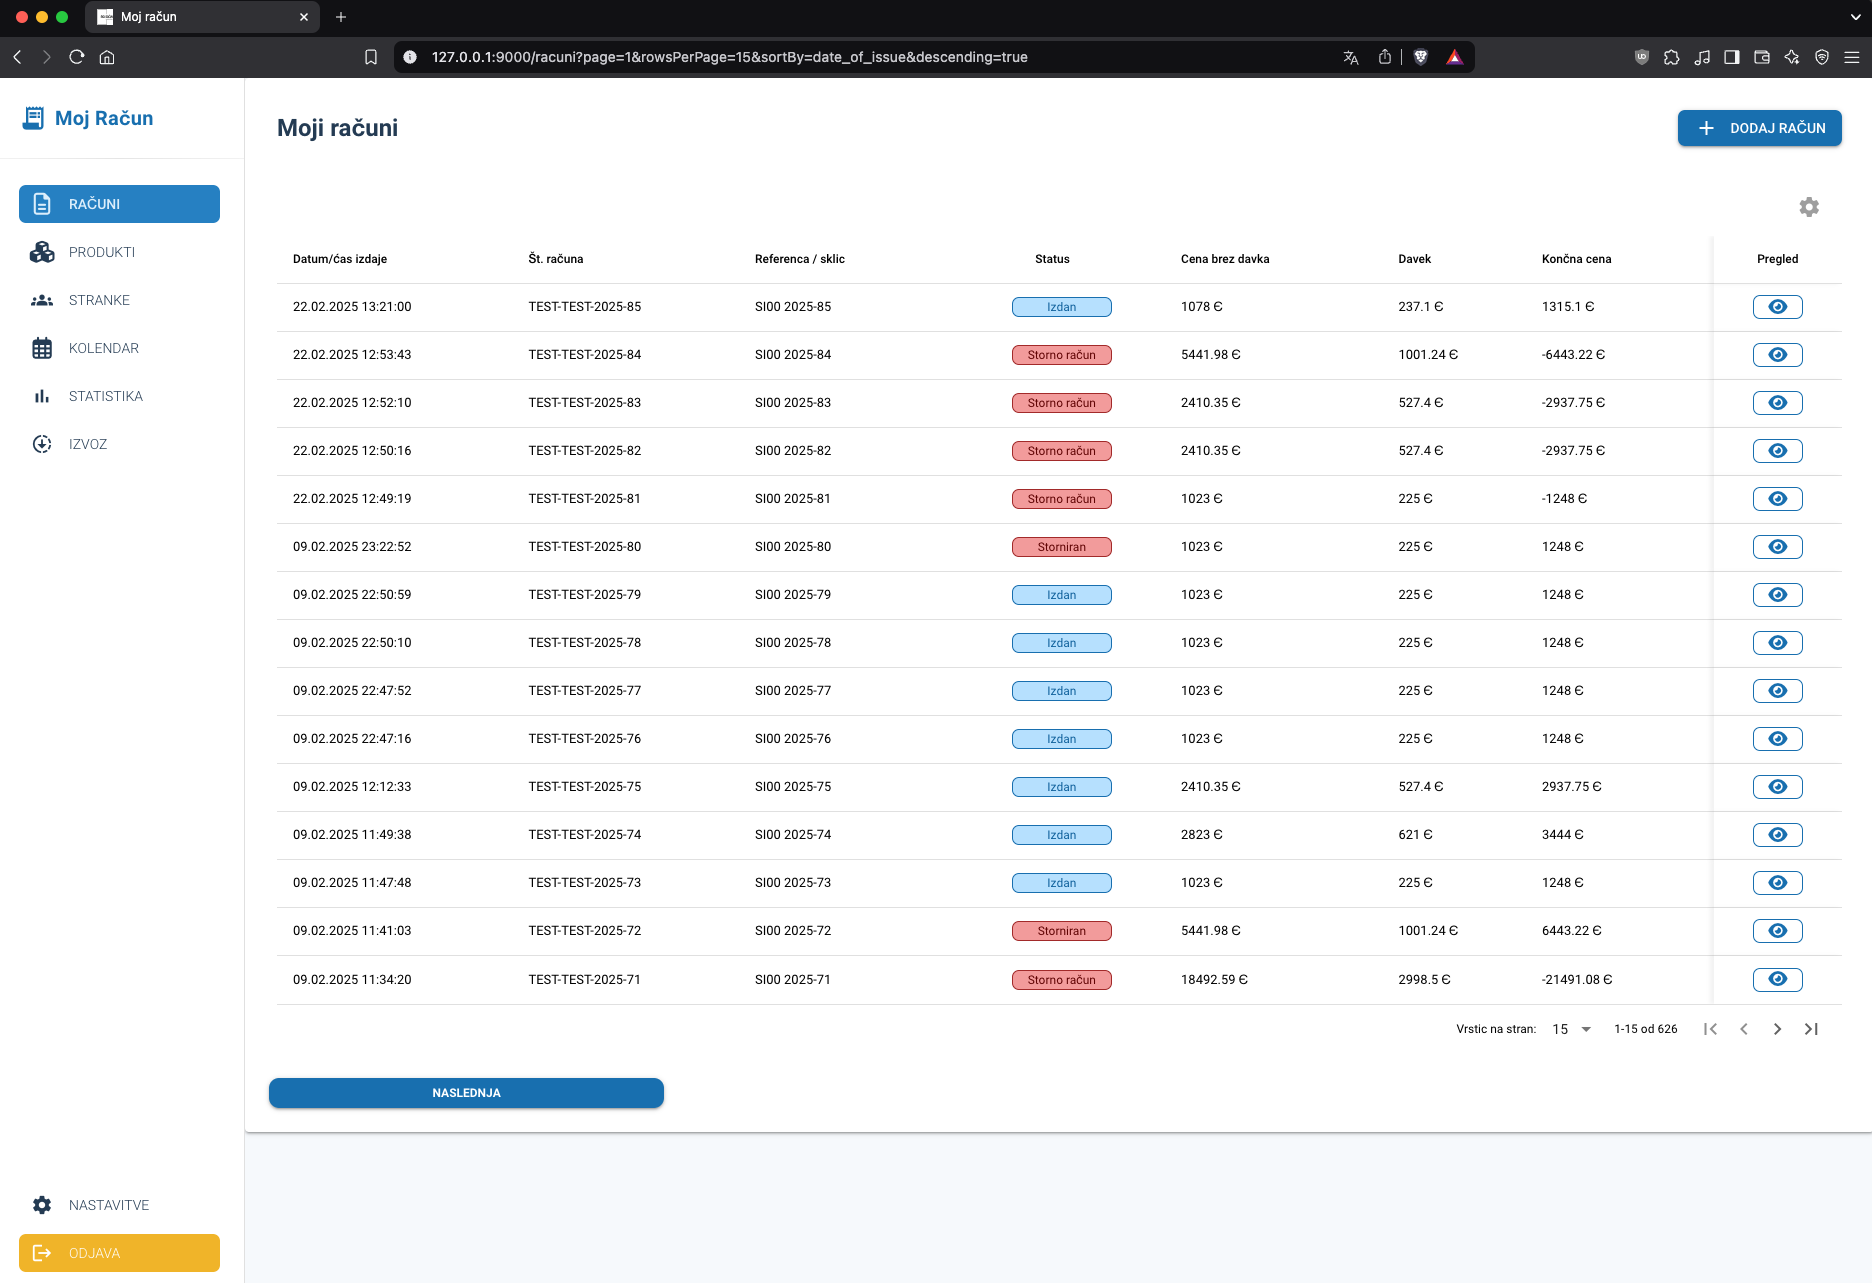Click the Moj Račun logo icon
The height and width of the screenshot is (1283, 1872).
(x=33, y=118)
